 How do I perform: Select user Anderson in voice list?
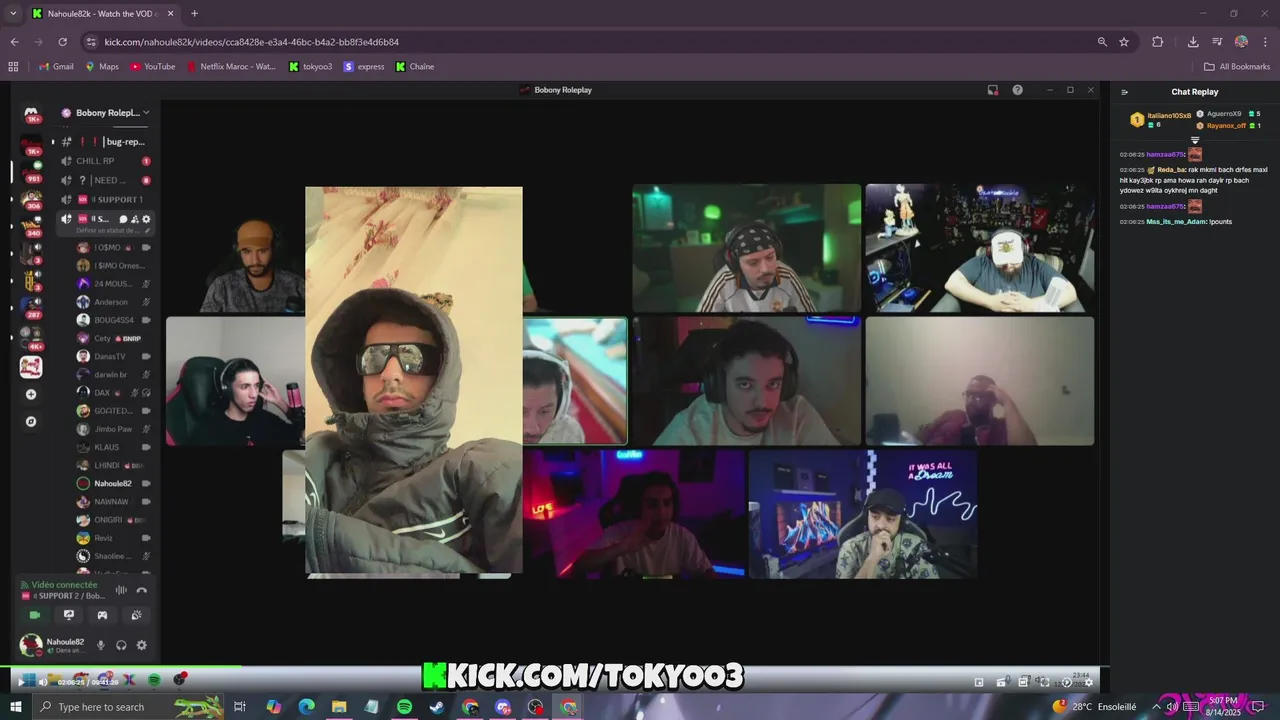113,302
